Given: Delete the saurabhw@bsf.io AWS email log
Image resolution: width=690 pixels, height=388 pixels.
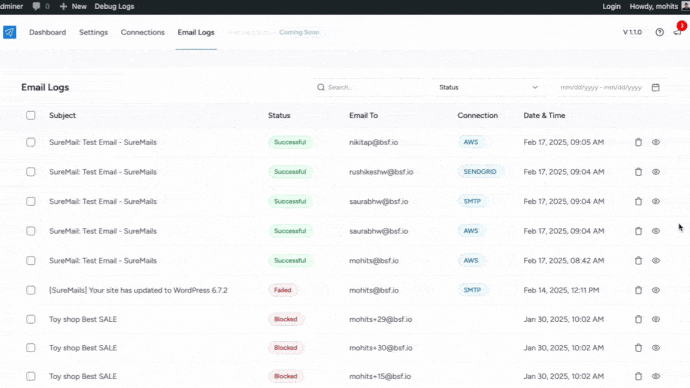Looking at the screenshot, I should pyautogui.click(x=638, y=231).
